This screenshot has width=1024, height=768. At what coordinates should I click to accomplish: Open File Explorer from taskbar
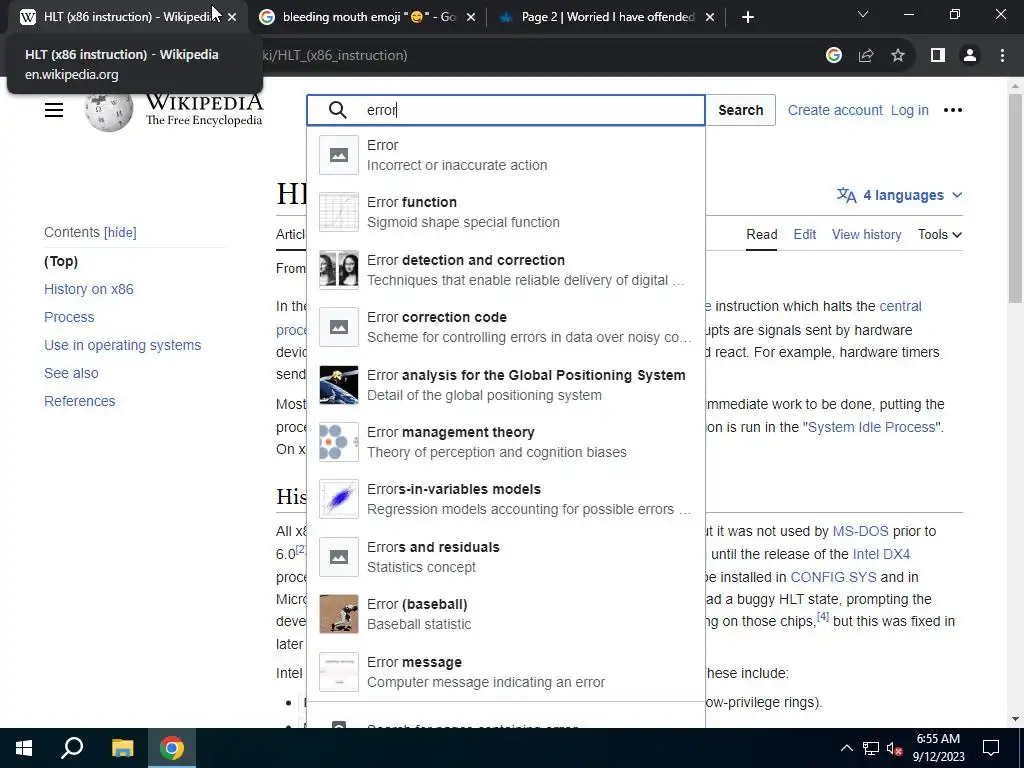point(122,748)
